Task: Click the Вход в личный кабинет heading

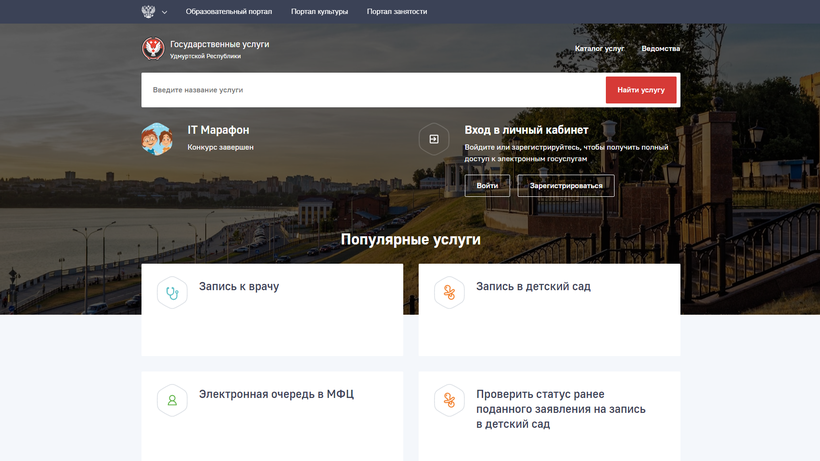Action: (526, 130)
